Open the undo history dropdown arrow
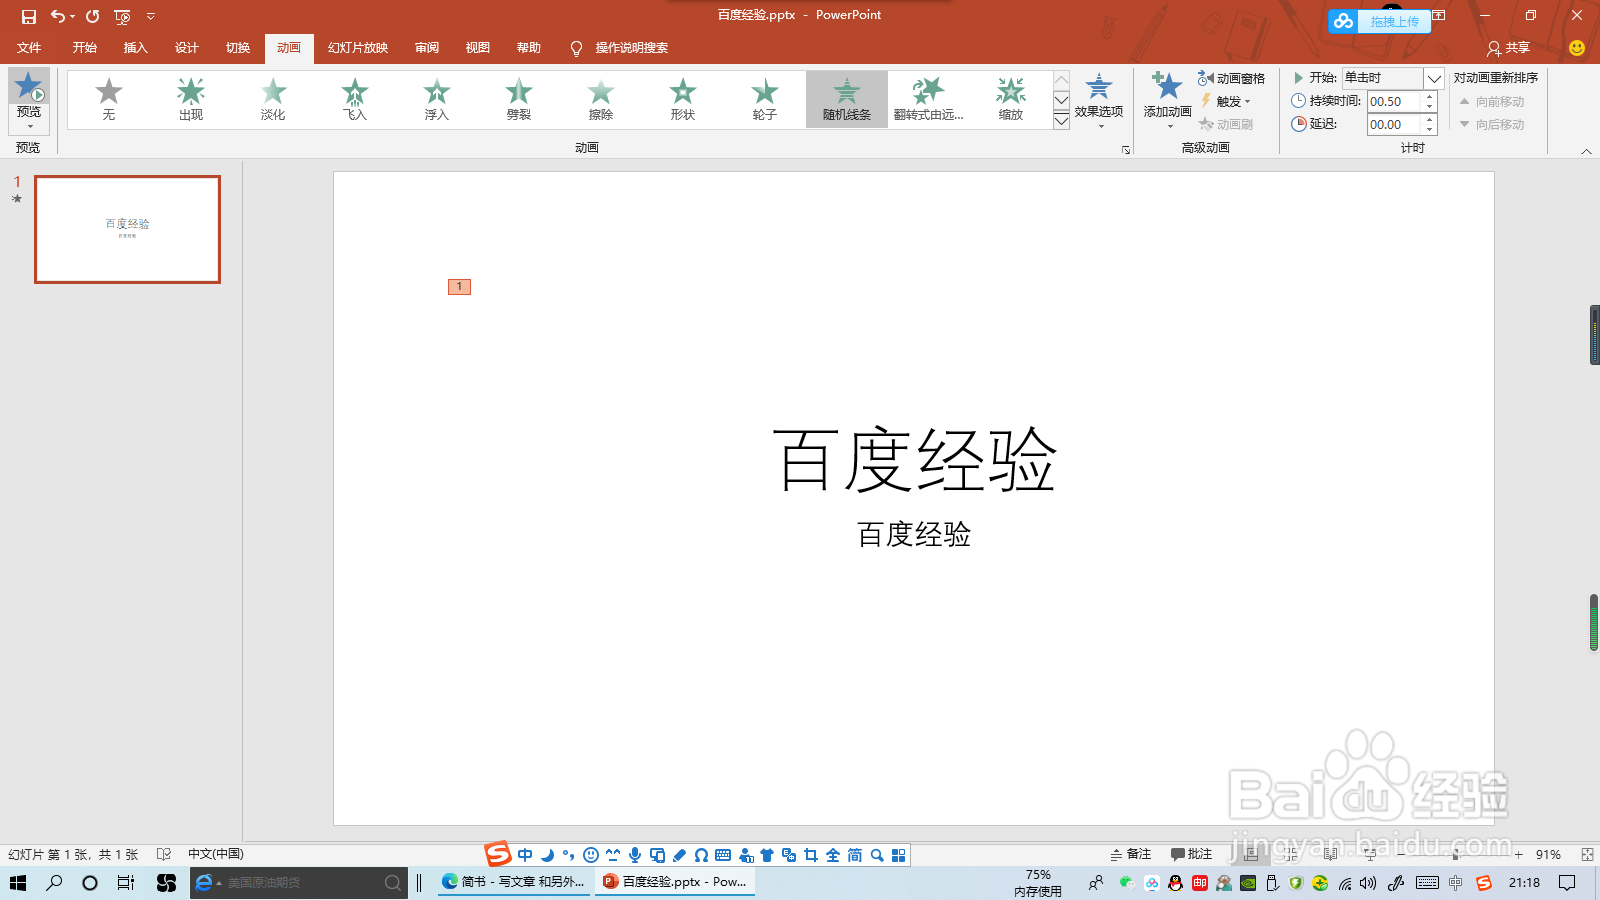This screenshot has height=900, width=1600. [x=72, y=16]
